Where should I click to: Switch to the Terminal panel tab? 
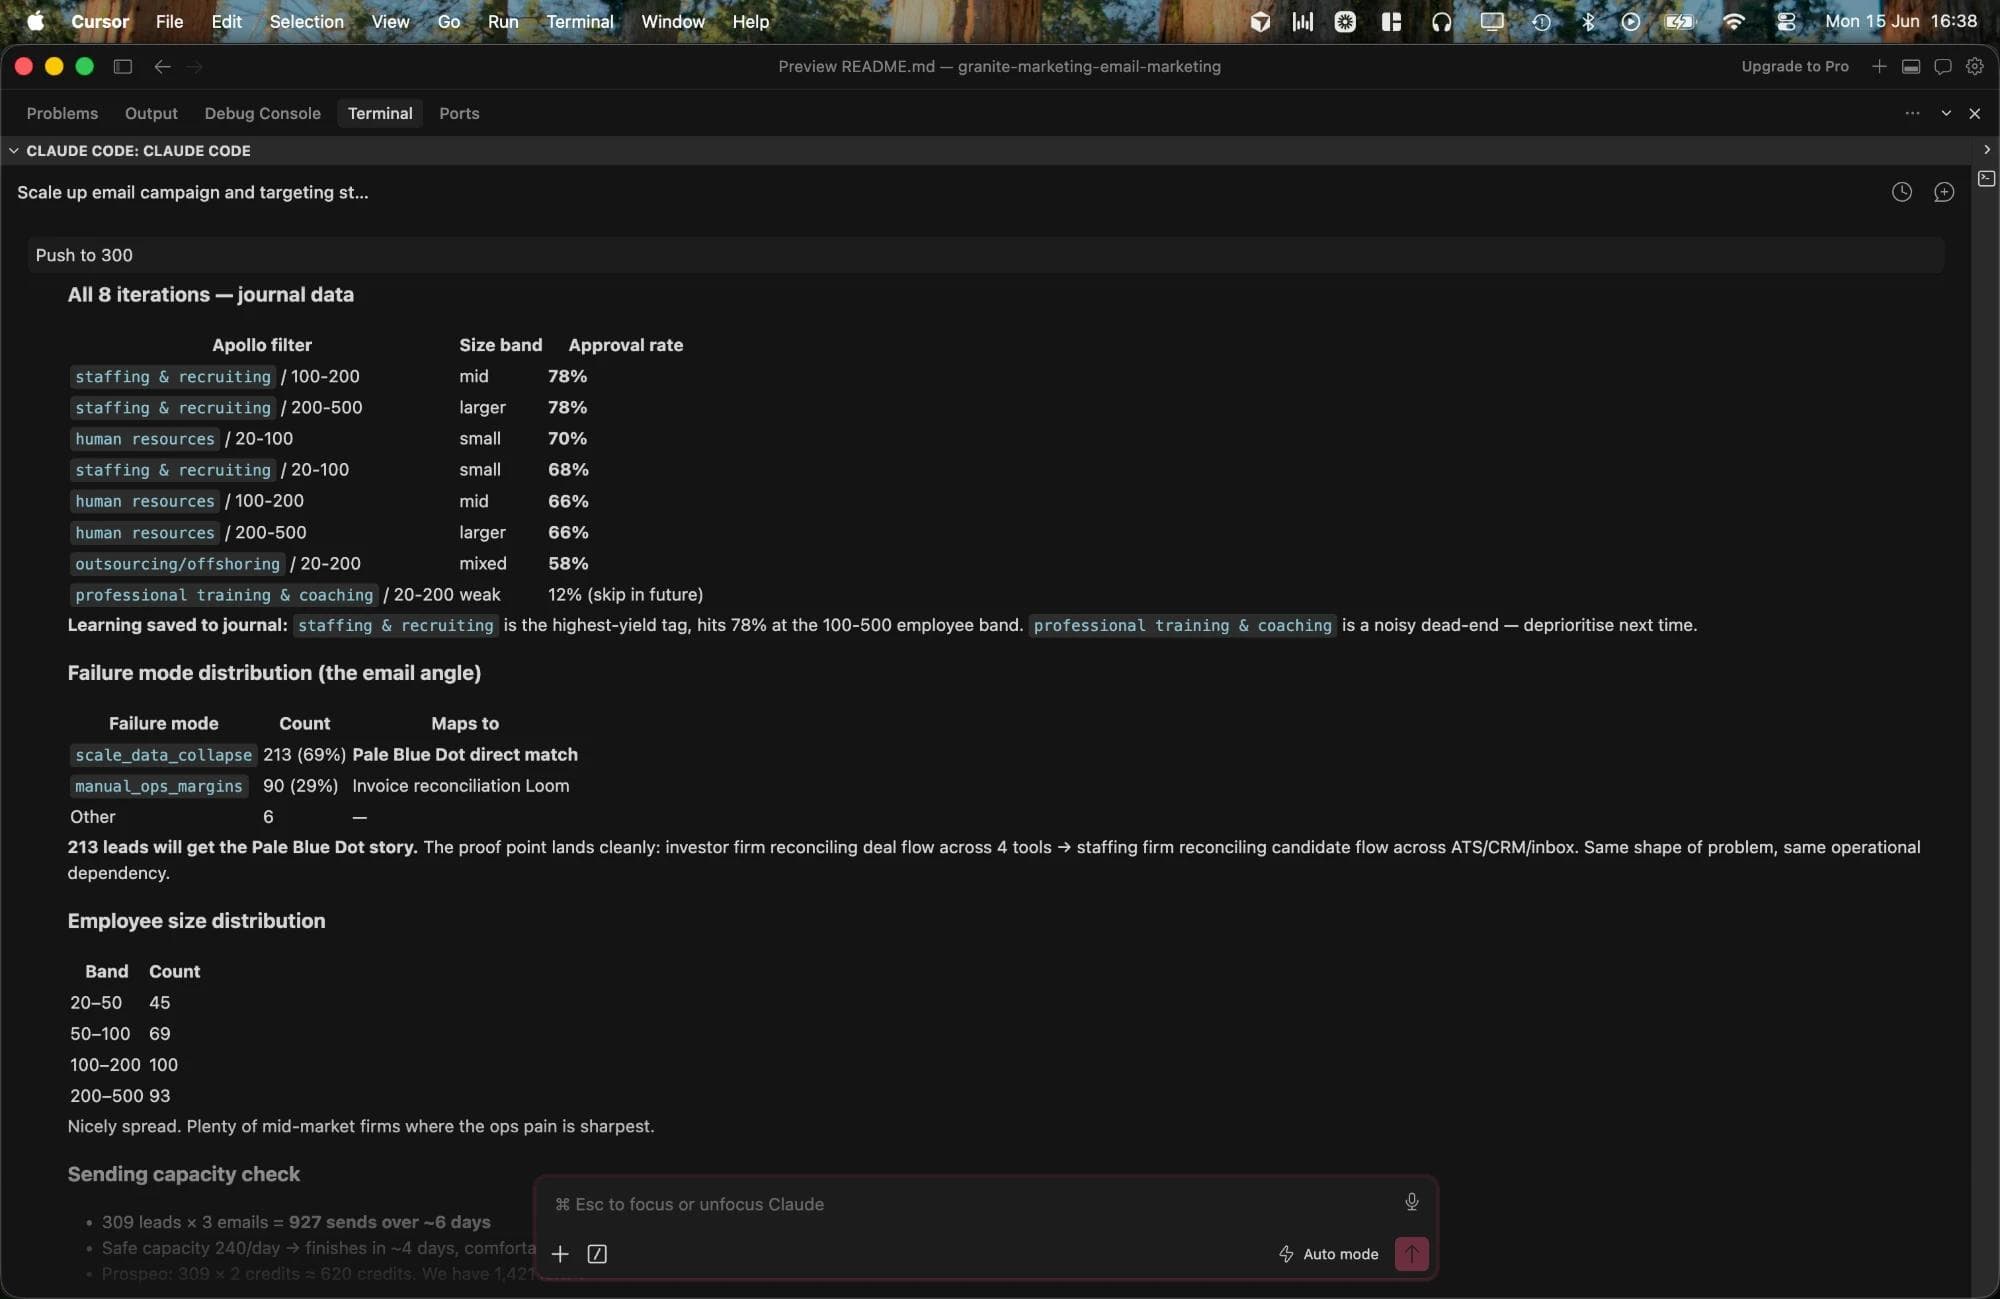coord(380,113)
